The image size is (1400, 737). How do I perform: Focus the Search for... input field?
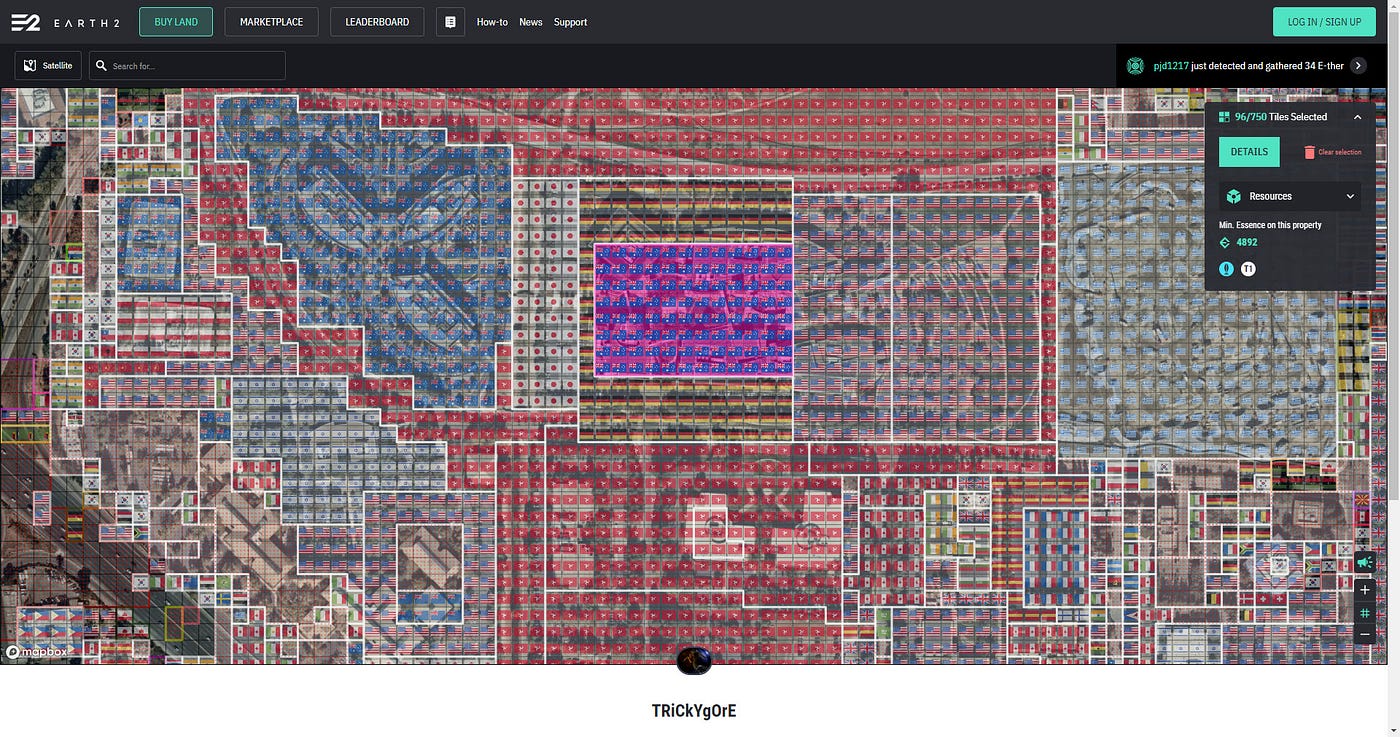click(x=188, y=66)
